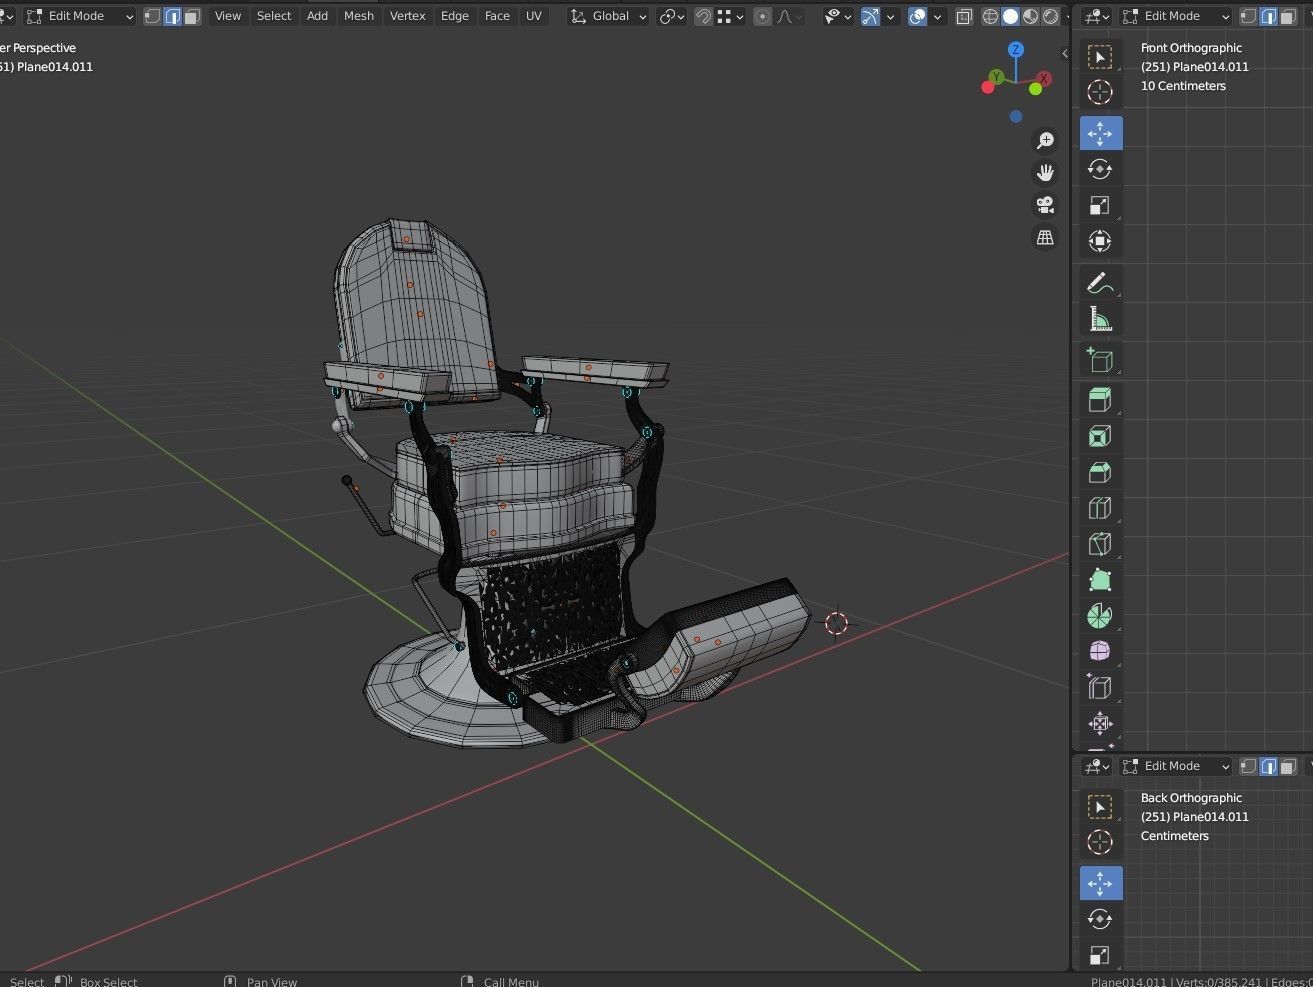
Task: Open Edit Mode dropdown in Front Orthographic viewport
Action: pos(1176,16)
